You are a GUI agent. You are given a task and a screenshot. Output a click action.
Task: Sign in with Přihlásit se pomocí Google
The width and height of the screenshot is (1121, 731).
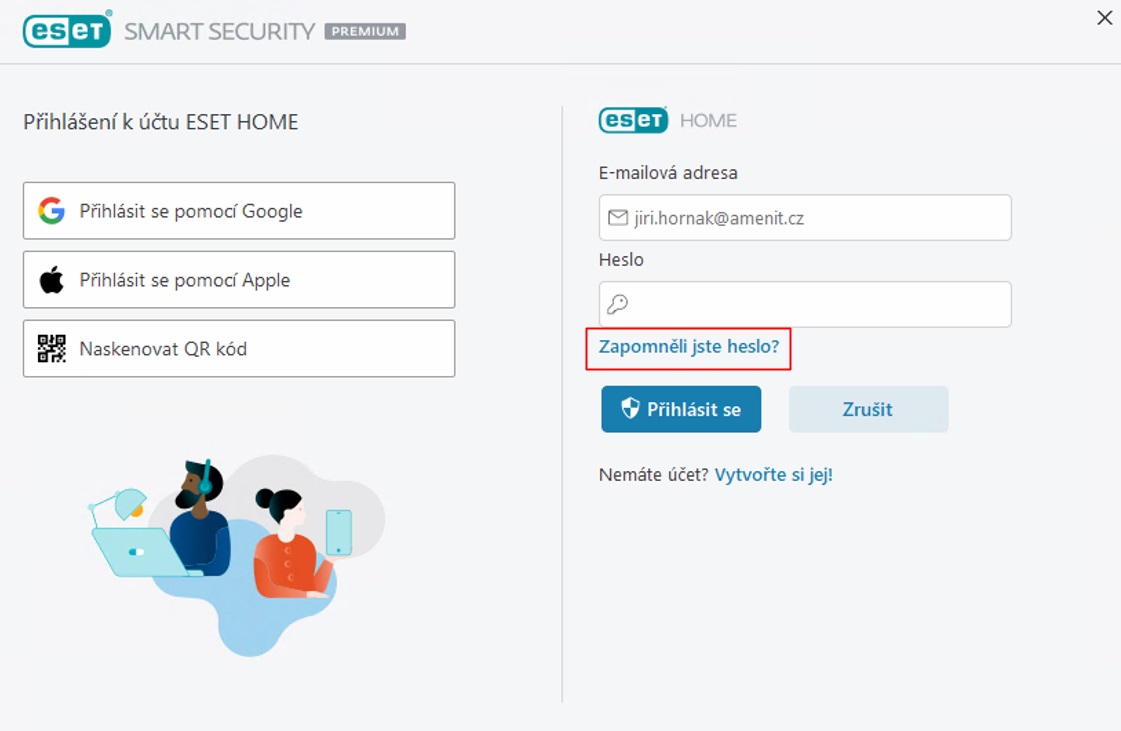(x=239, y=210)
